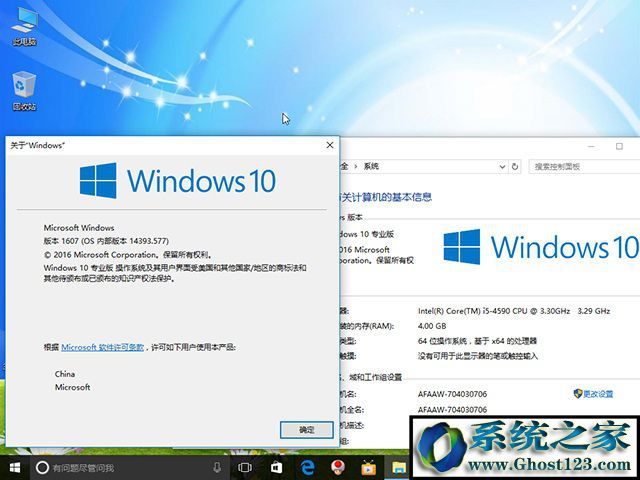Click the China licensee text

pos(65,374)
